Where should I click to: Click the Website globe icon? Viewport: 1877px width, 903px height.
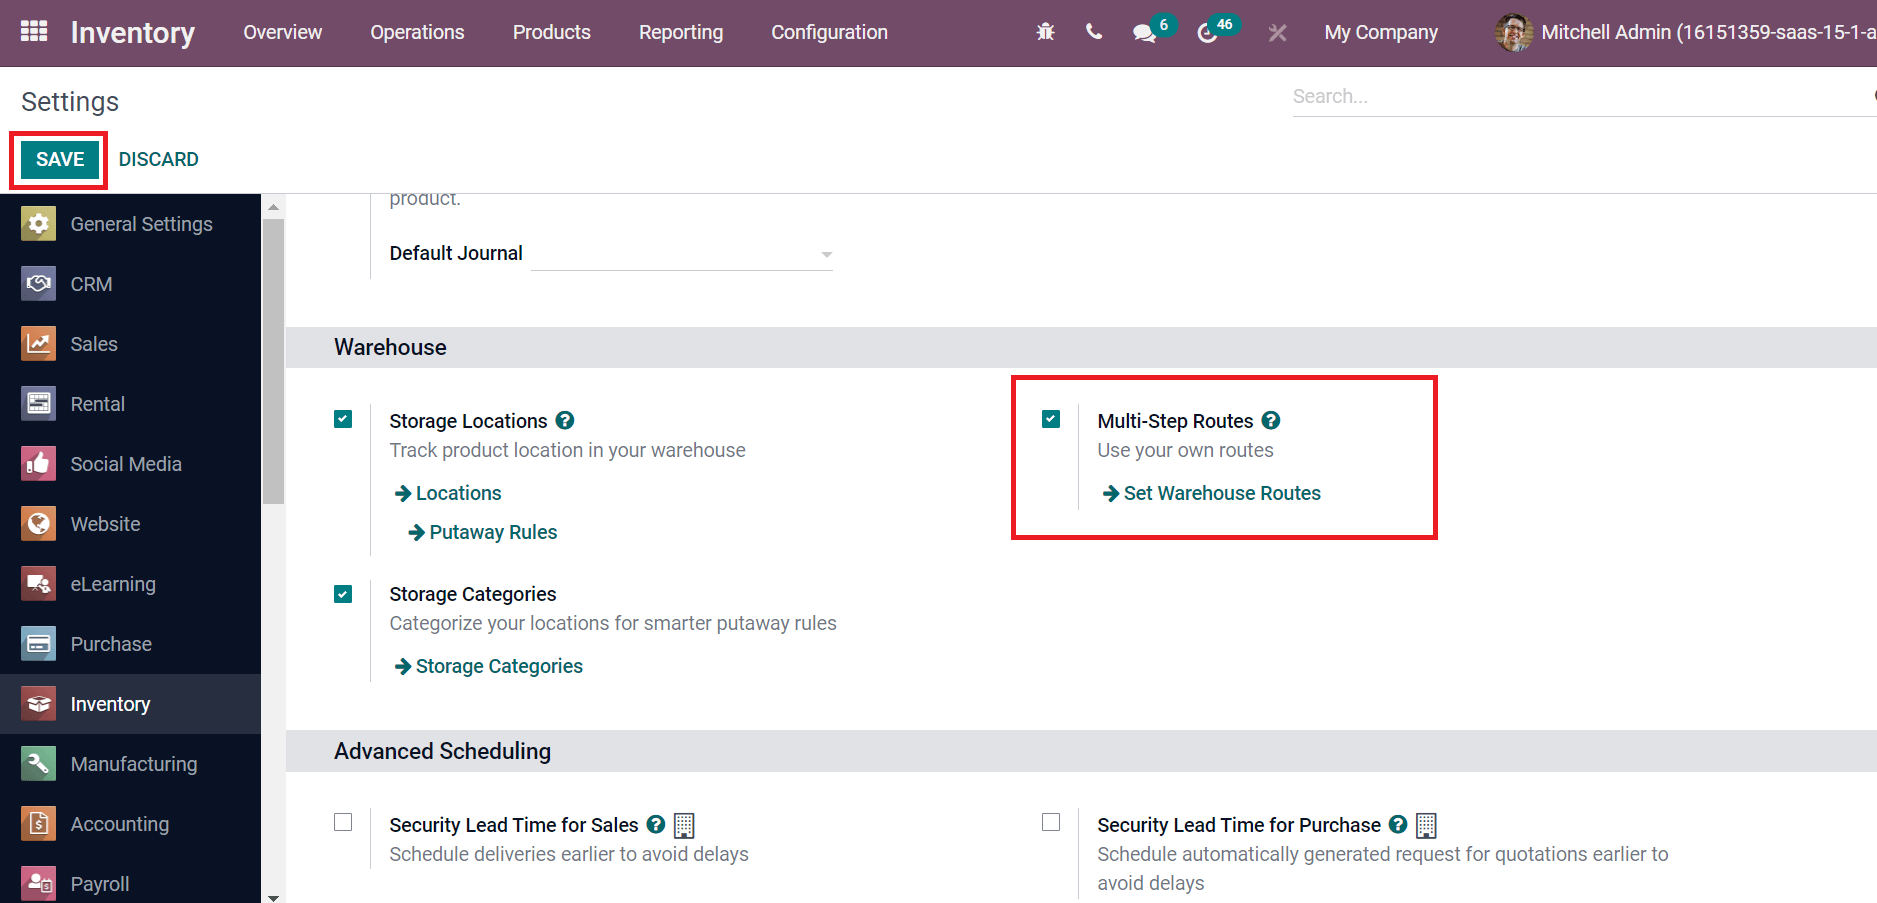click(38, 524)
